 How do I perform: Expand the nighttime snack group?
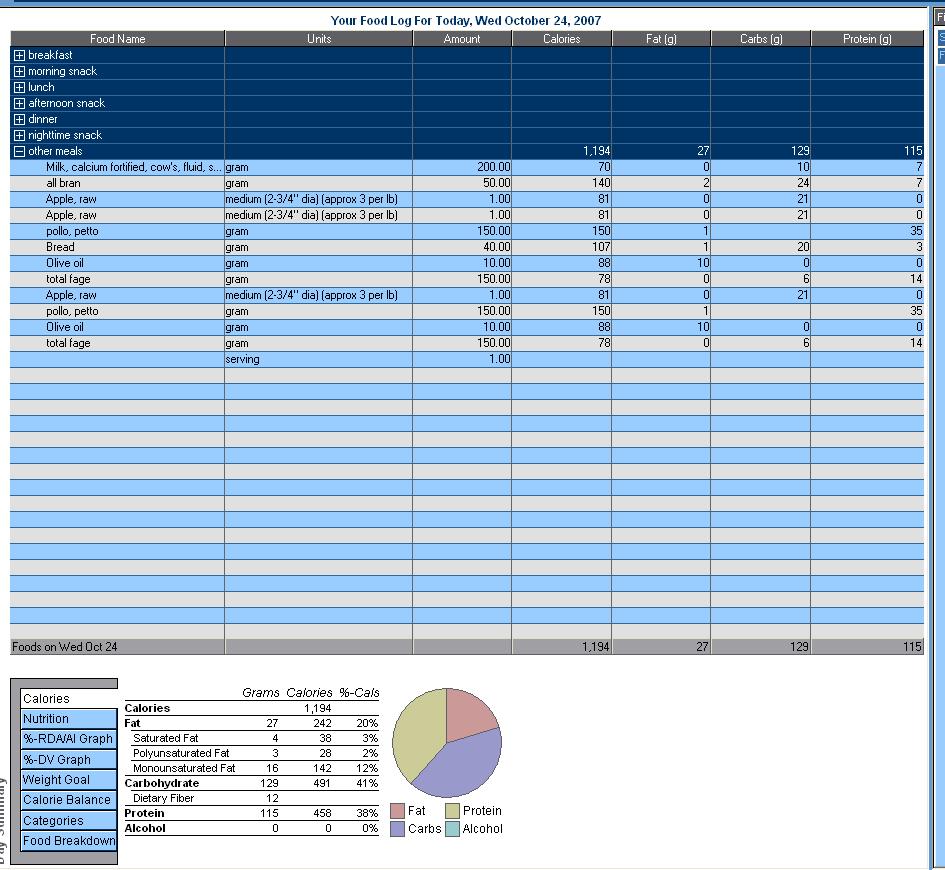pos(19,136)
